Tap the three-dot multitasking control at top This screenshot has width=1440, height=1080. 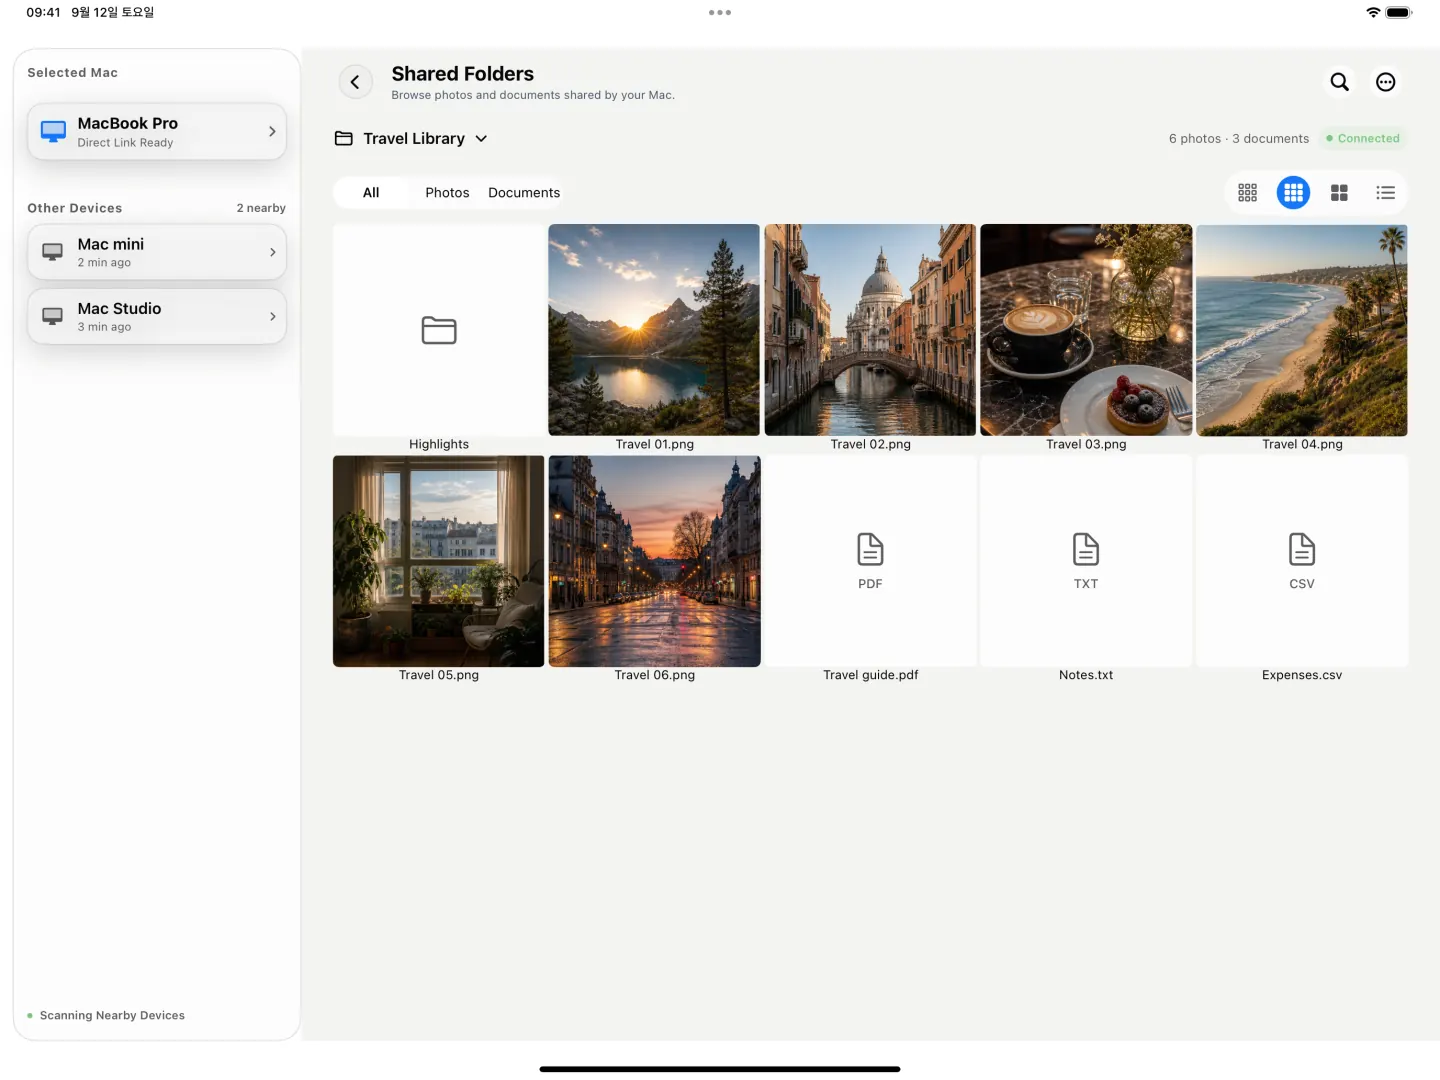[720, 13]
